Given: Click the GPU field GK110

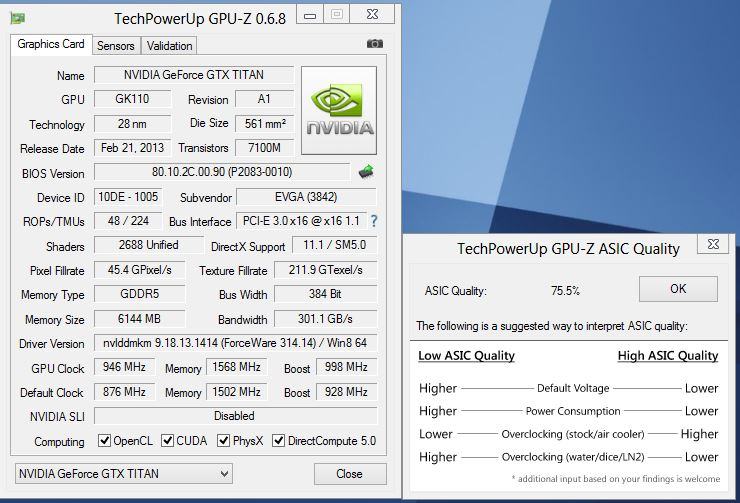Looking at the screenshot, I should point(133,99).
